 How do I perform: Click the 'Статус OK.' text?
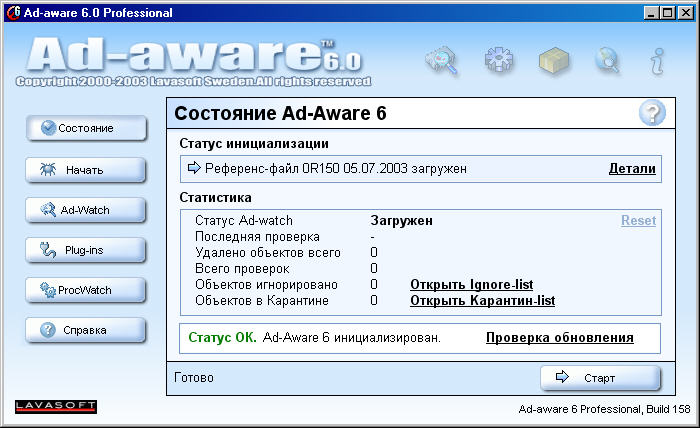222,337
